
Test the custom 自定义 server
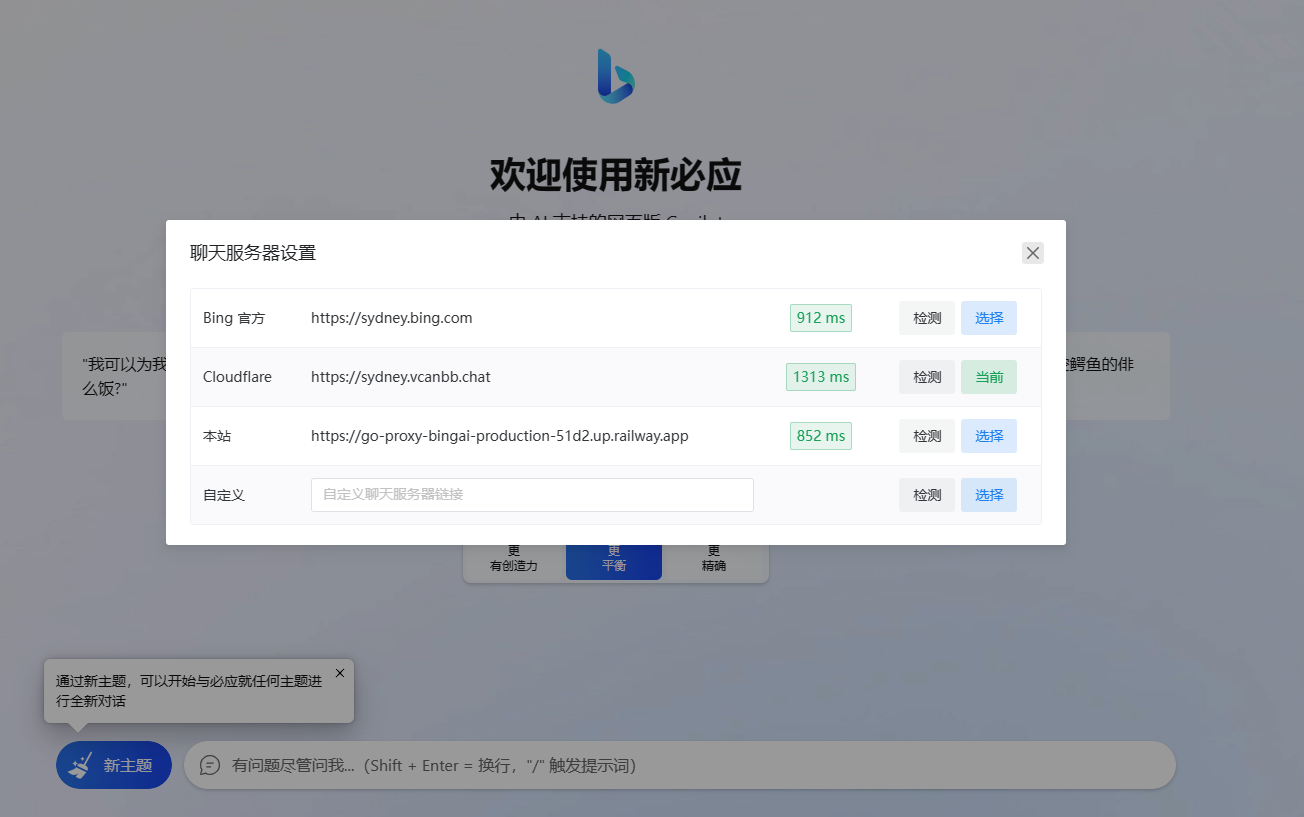[x=927, y=495]
